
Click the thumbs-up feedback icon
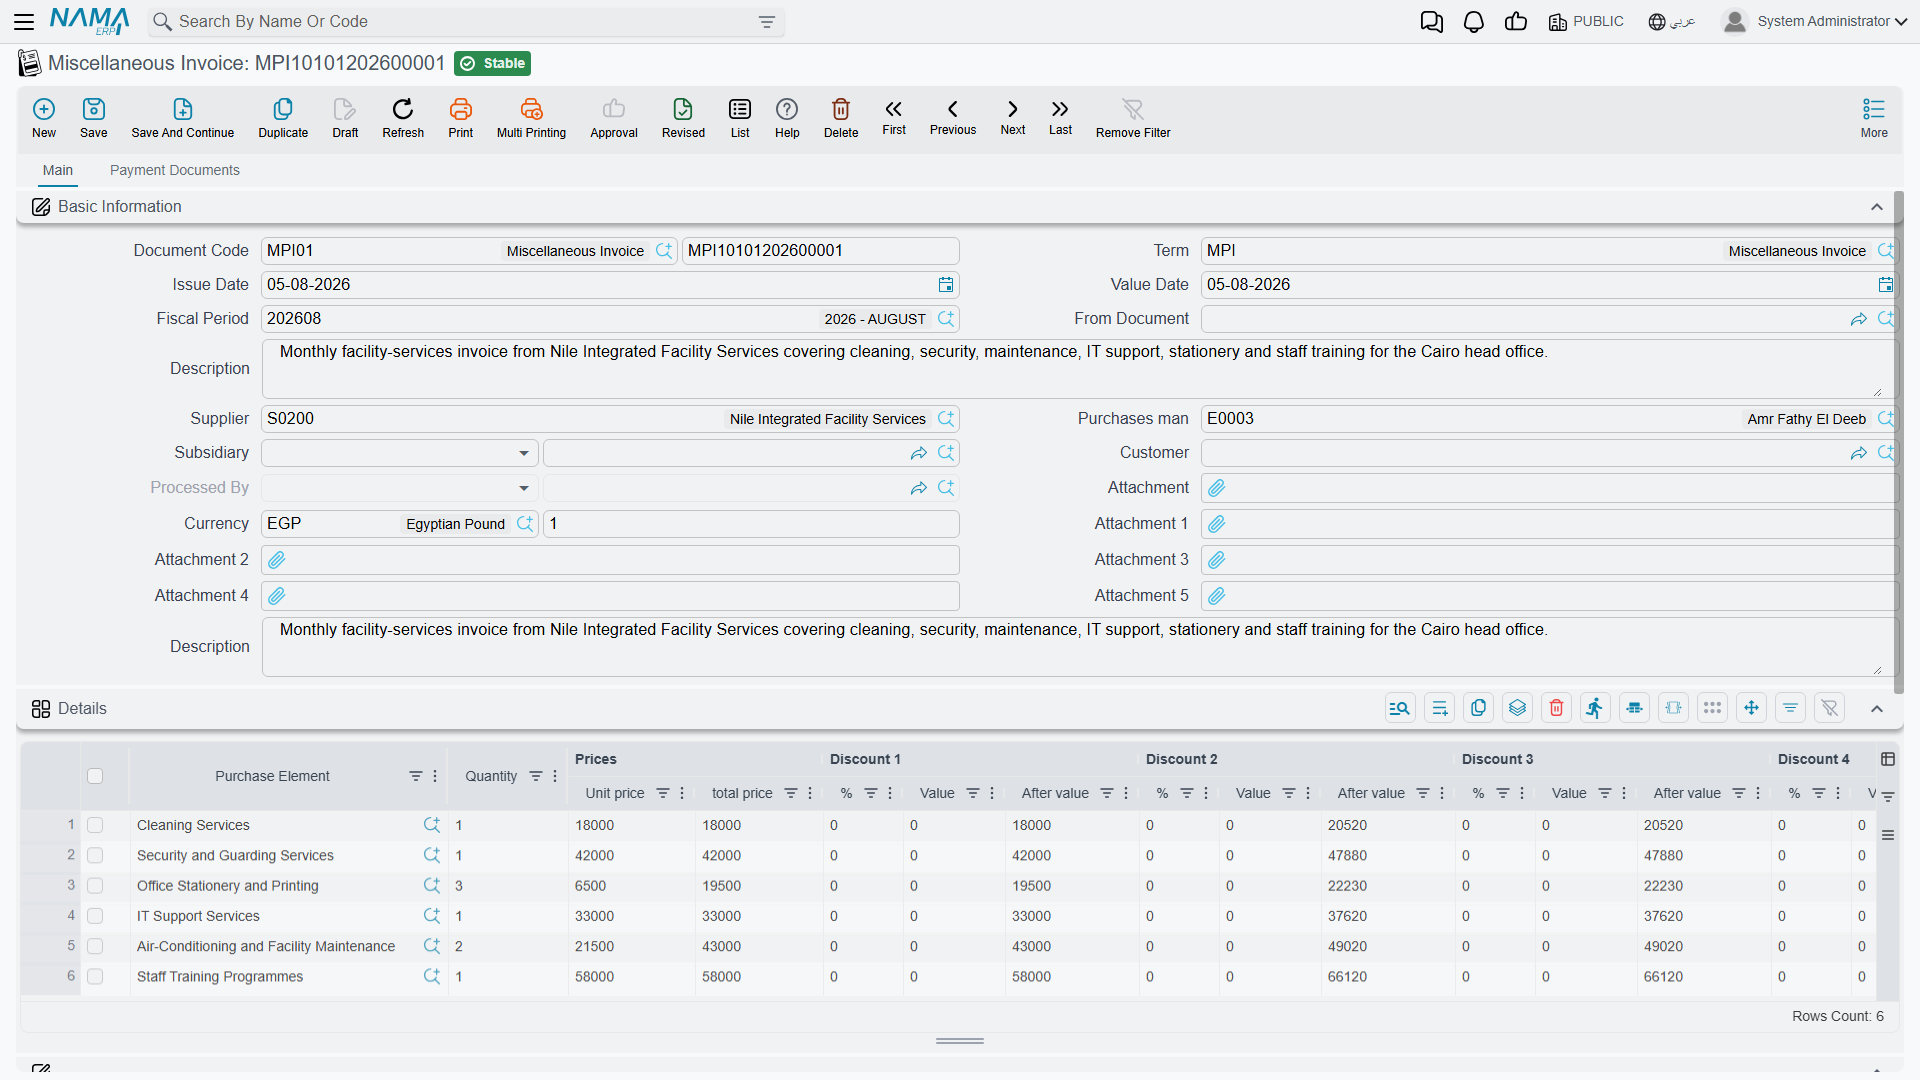point(1515,22)
